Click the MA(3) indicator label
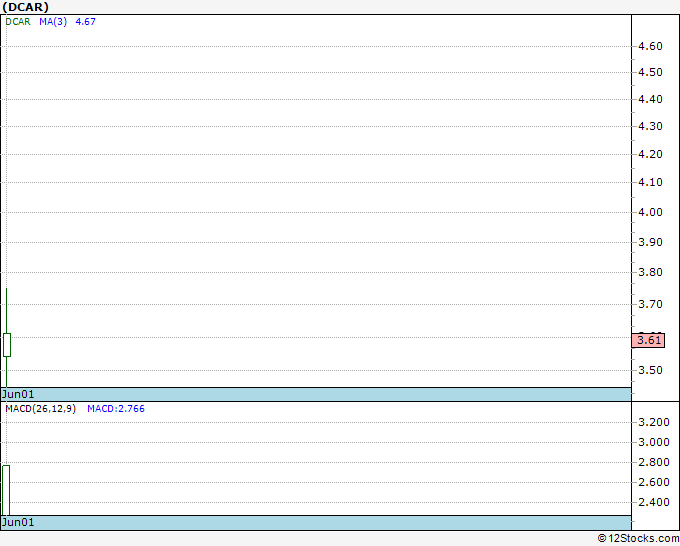 click(x=53, y=22)
